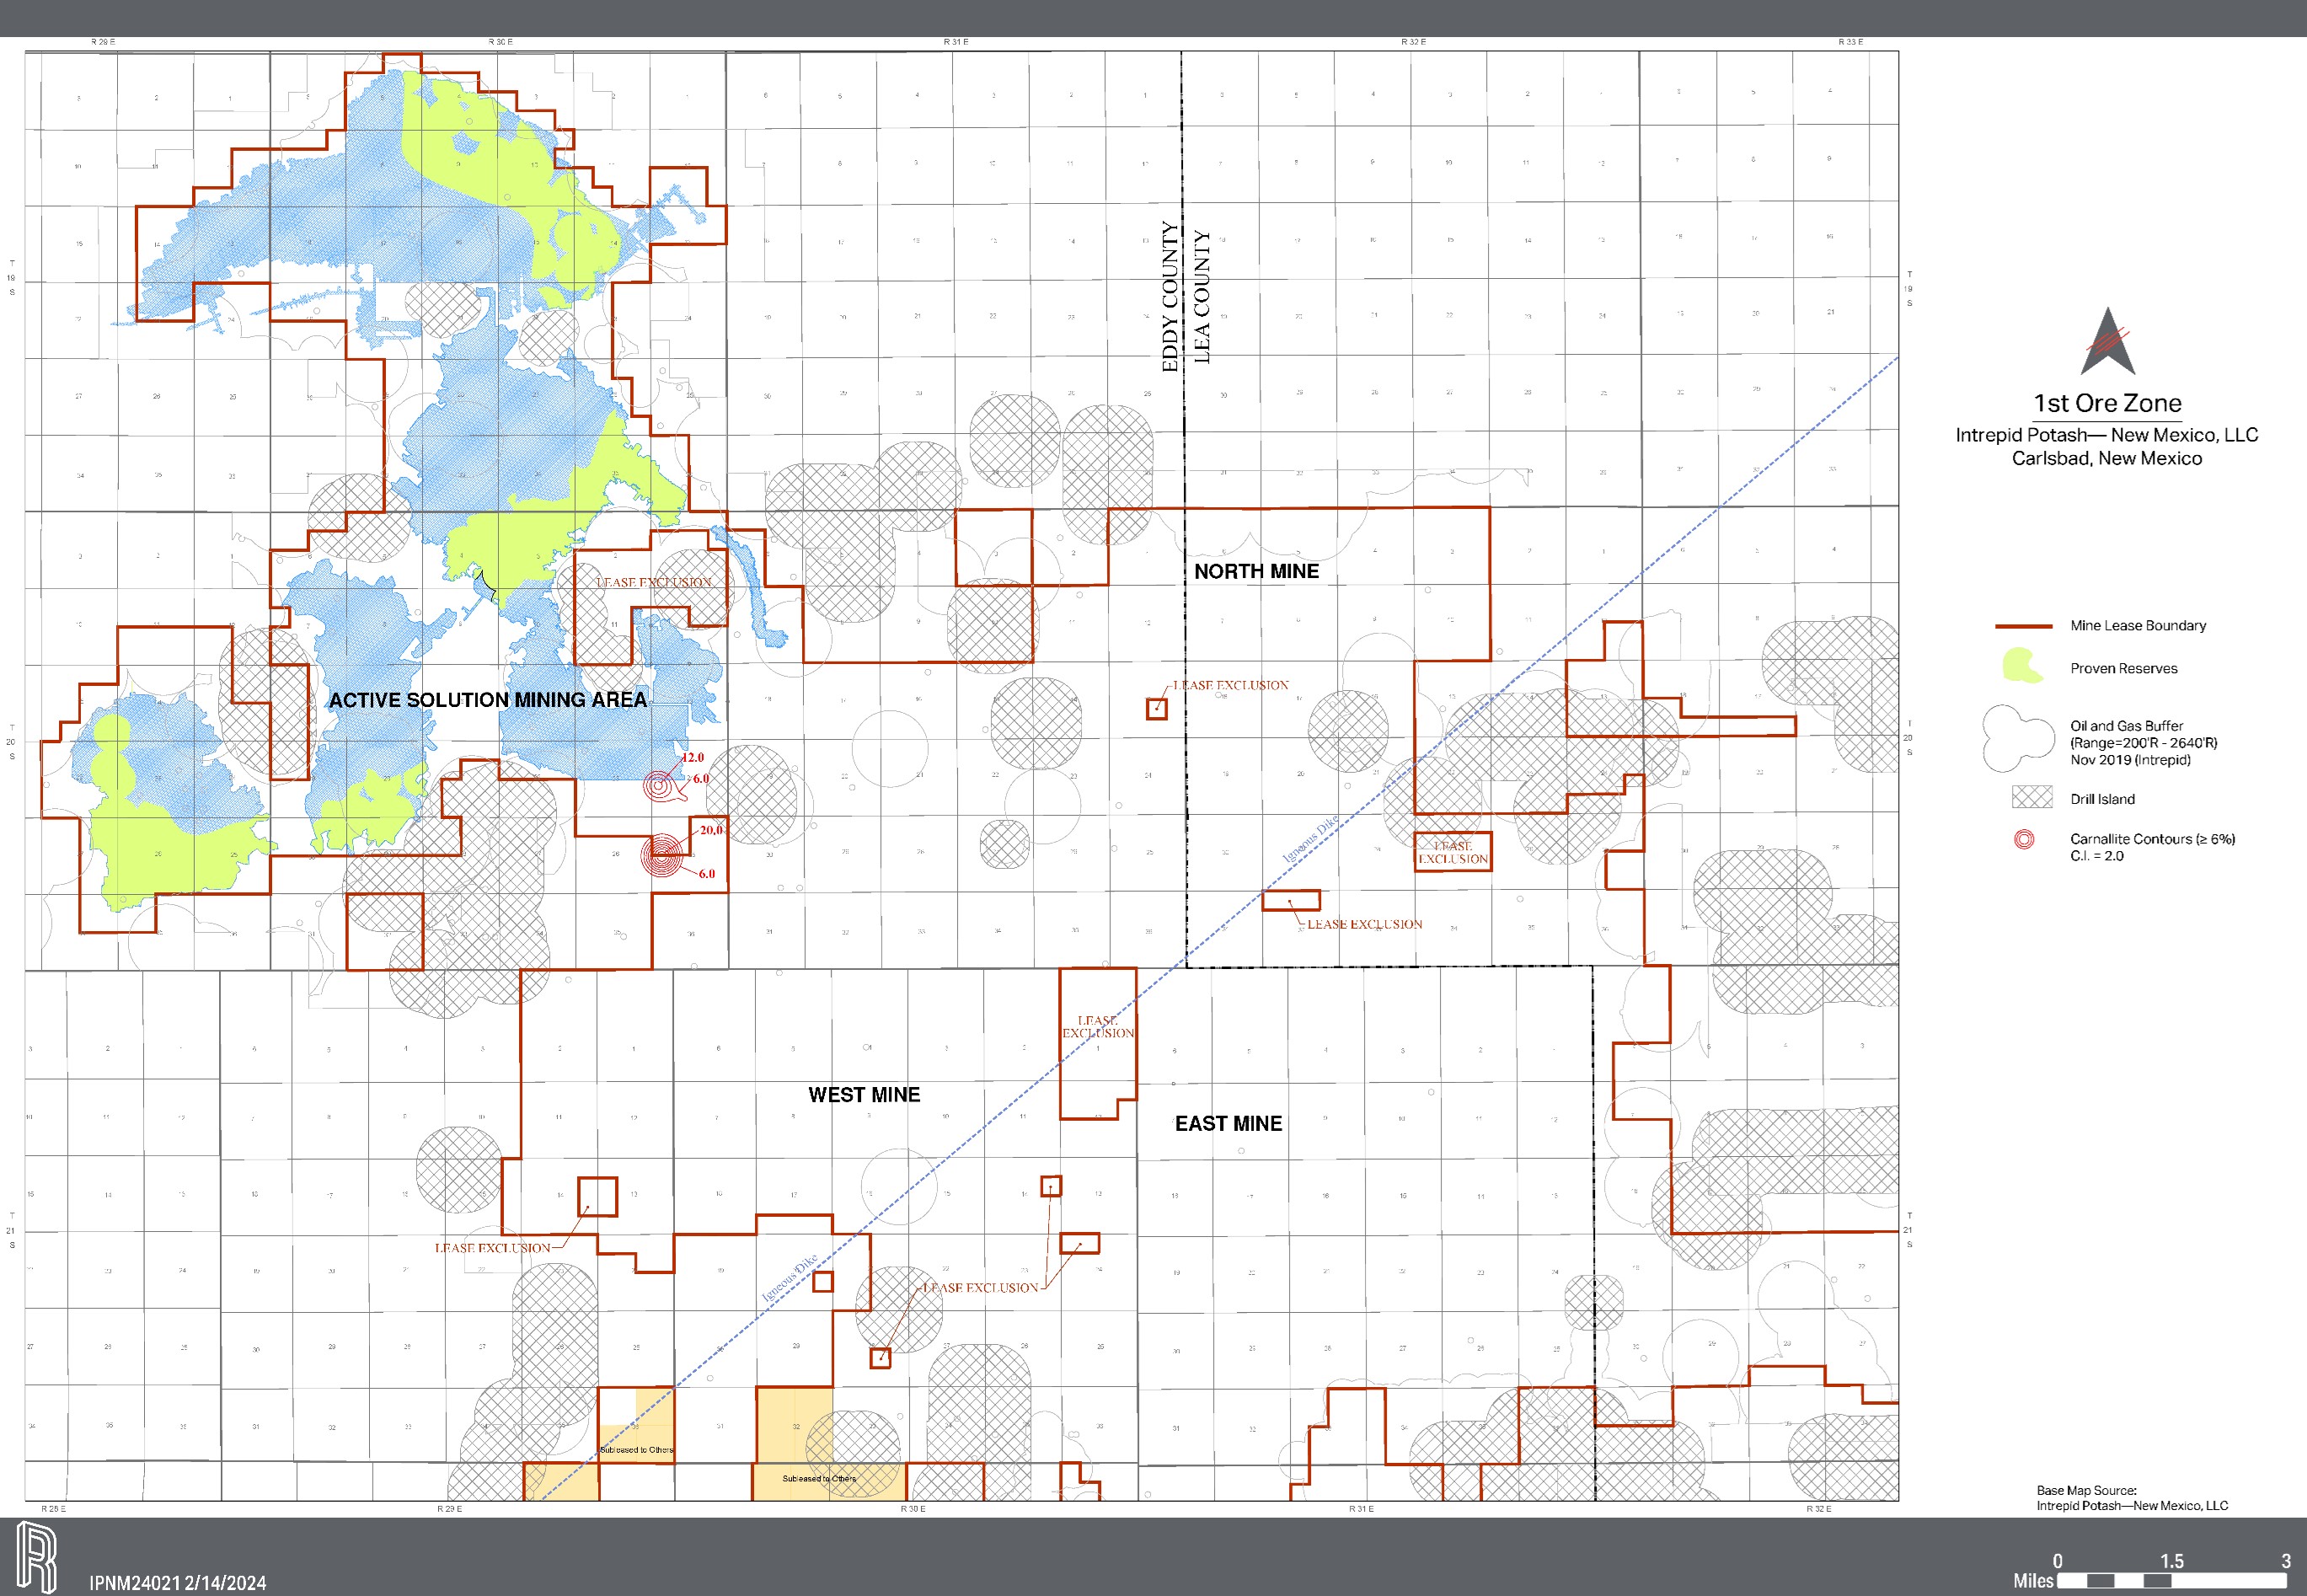Image resolution: width=2307 pixels, height=1596 pixels.
Task: Click the NORTH MINE map label
Action: point(1256,571)
